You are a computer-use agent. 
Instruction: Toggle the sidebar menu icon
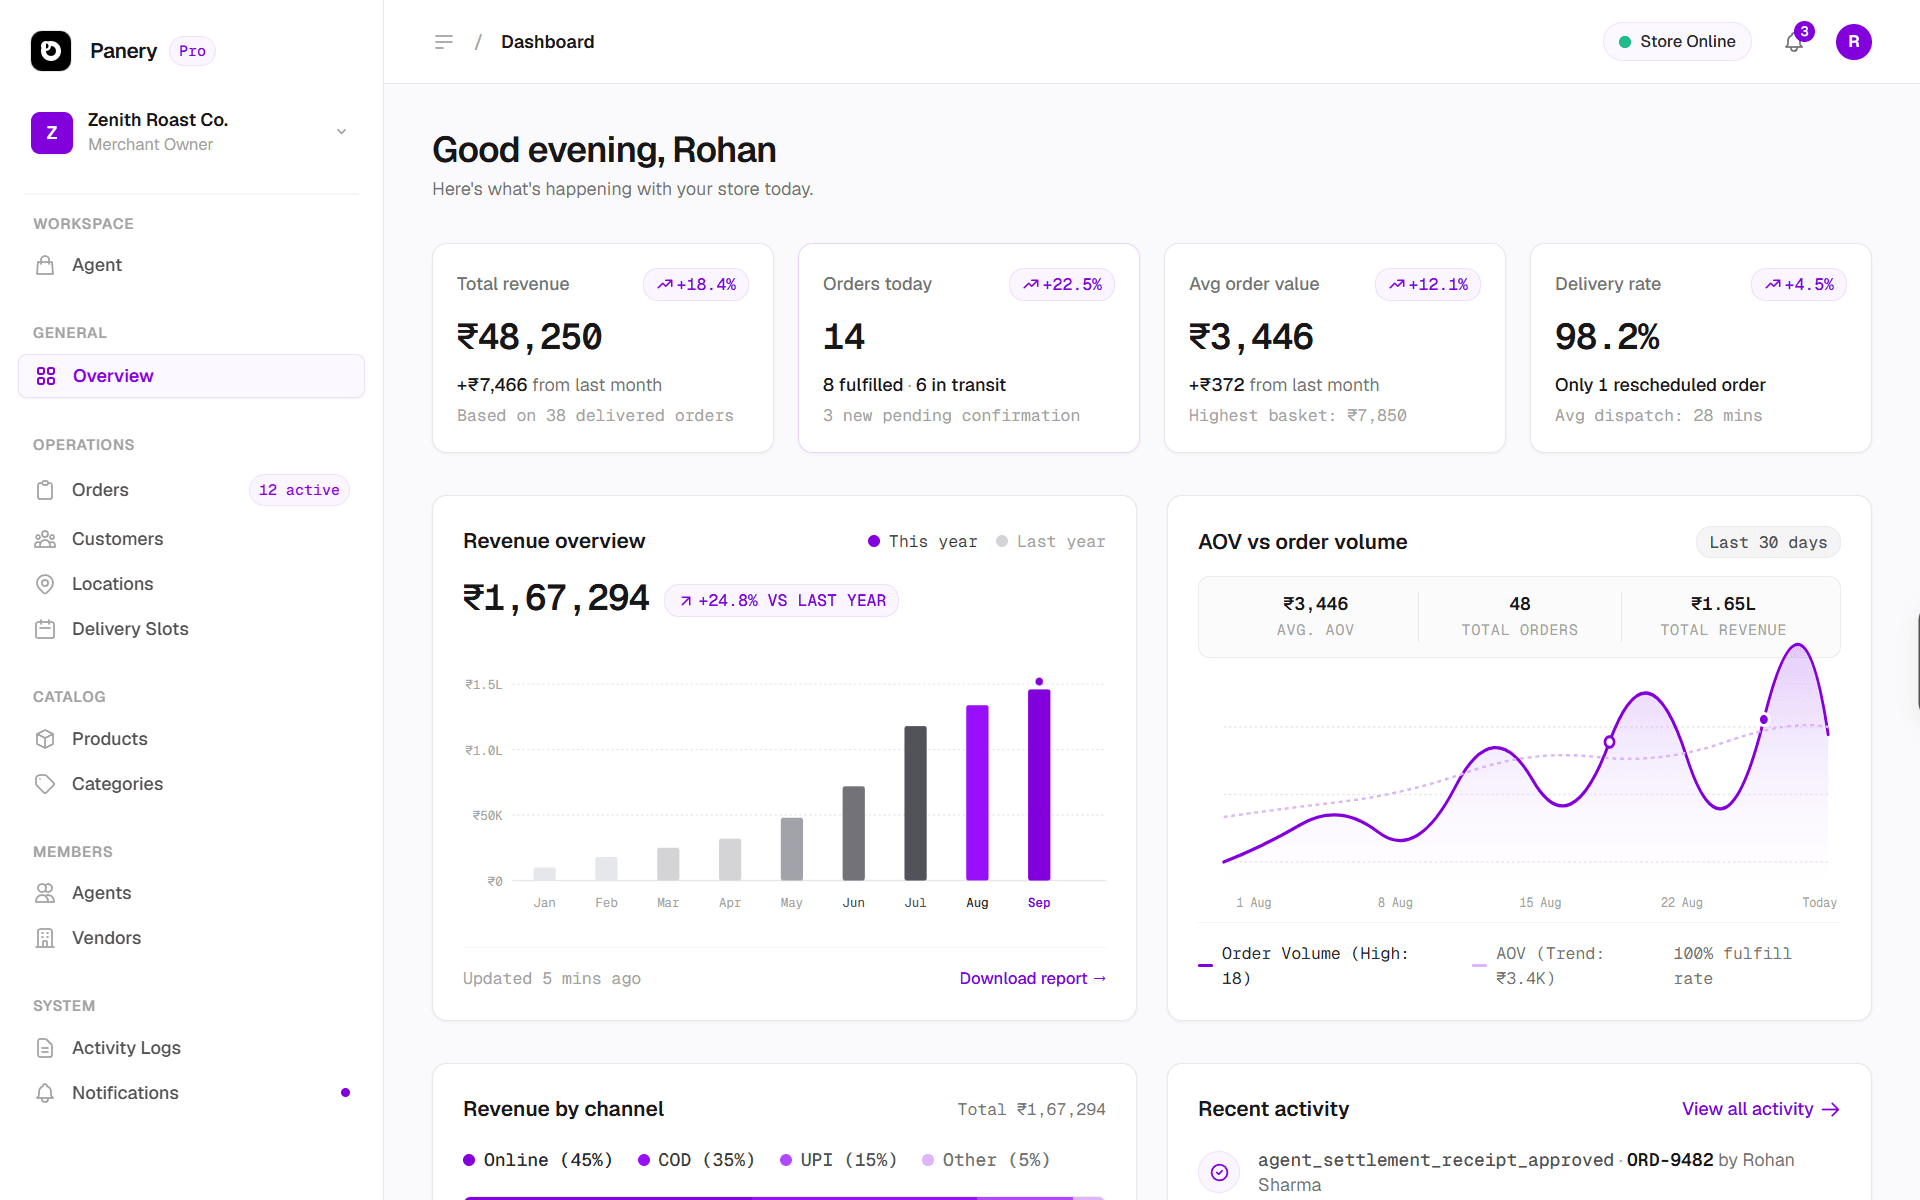click(x=444, y=42)
